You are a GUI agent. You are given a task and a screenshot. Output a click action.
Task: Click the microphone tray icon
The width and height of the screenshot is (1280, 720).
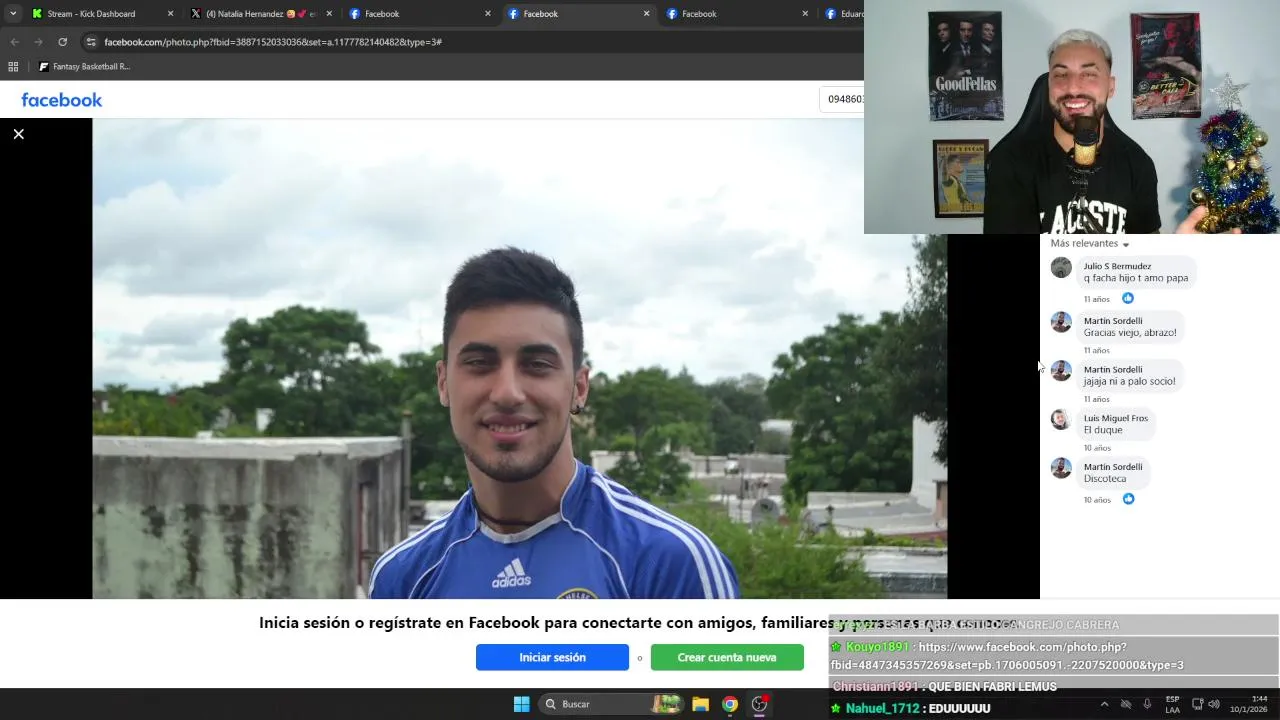pyautogui.click(x=1147, y=704)
